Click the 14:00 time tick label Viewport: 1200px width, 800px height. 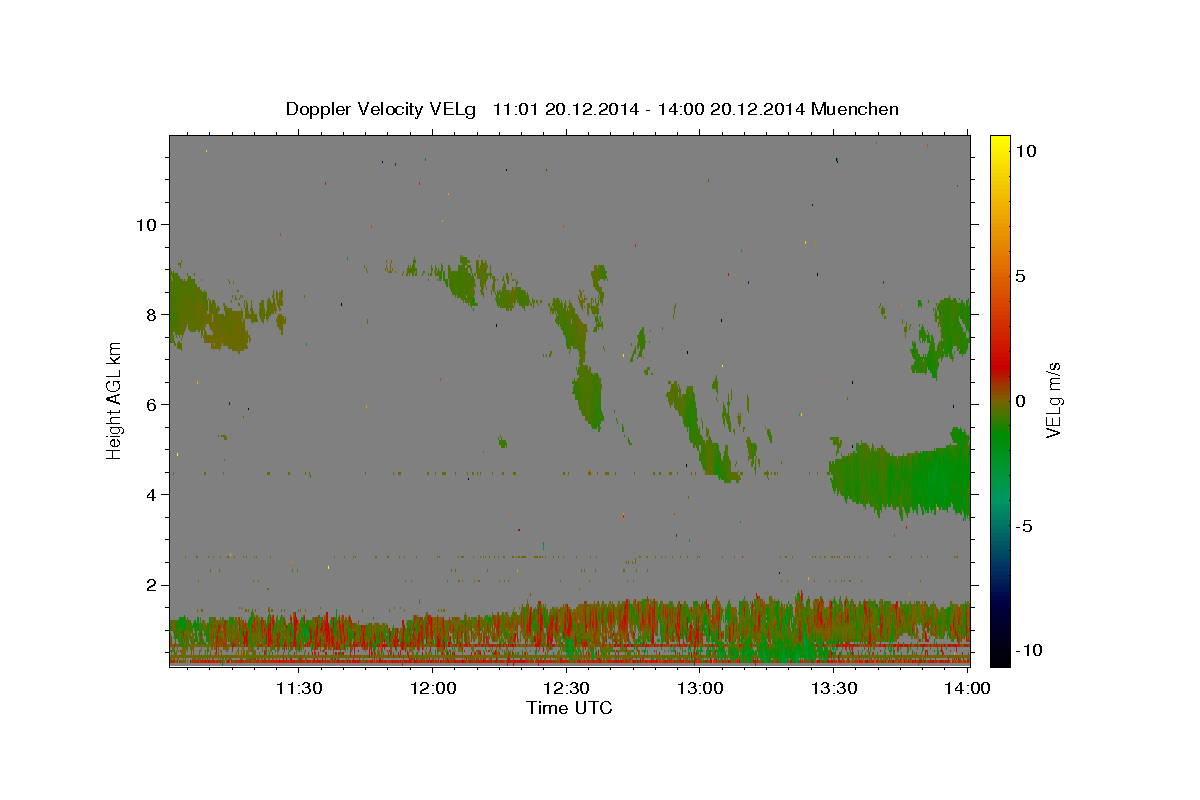(x=968, y=688)
